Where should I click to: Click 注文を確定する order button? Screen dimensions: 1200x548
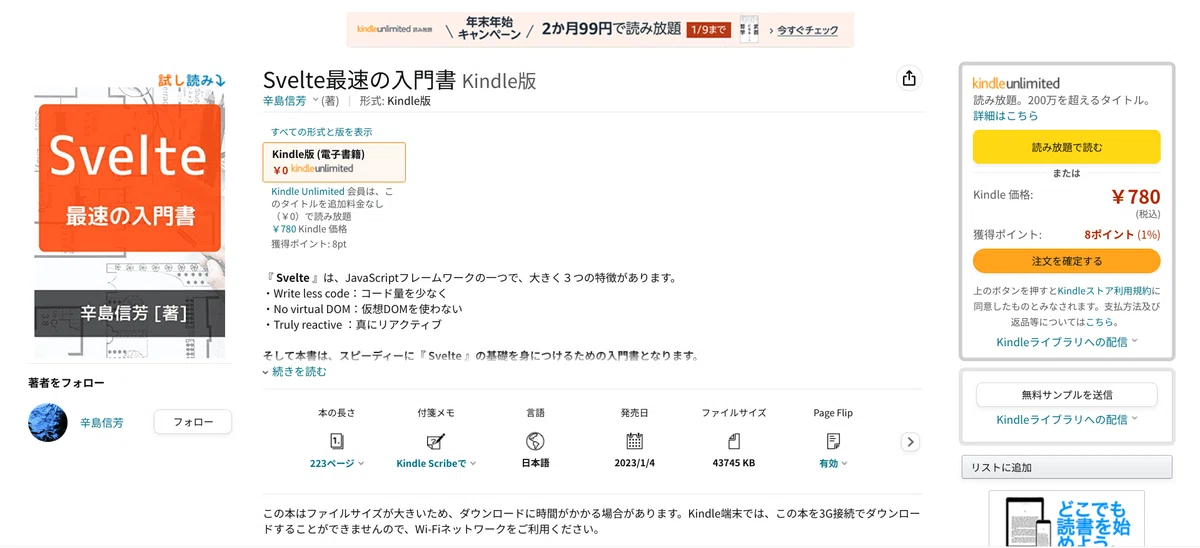1066,261
